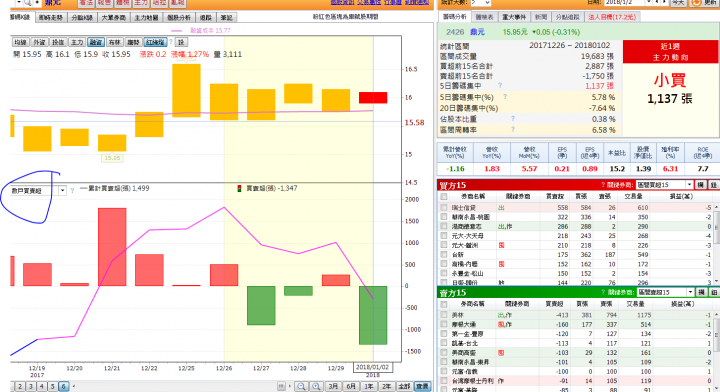Toggle select-all checkbox in 賣方15 header row

click(444, 304)
